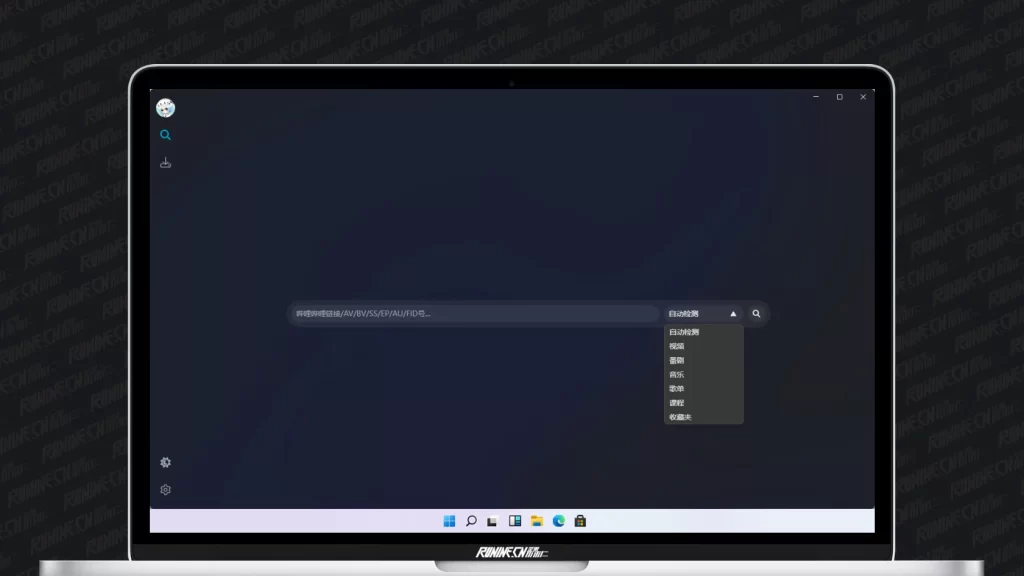
Task: Open settings via the bottom gear icon
Action: pos(165,490)
